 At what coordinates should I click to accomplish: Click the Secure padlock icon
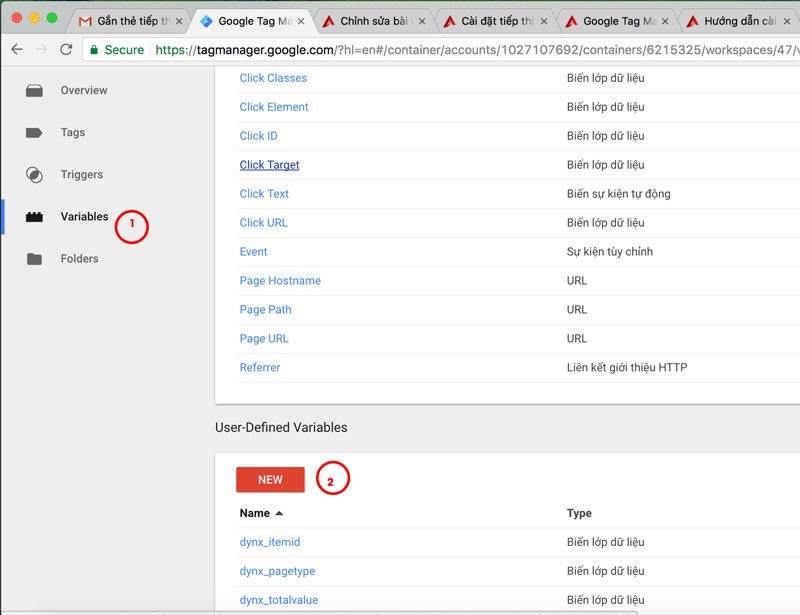click(x=94, y=50)
